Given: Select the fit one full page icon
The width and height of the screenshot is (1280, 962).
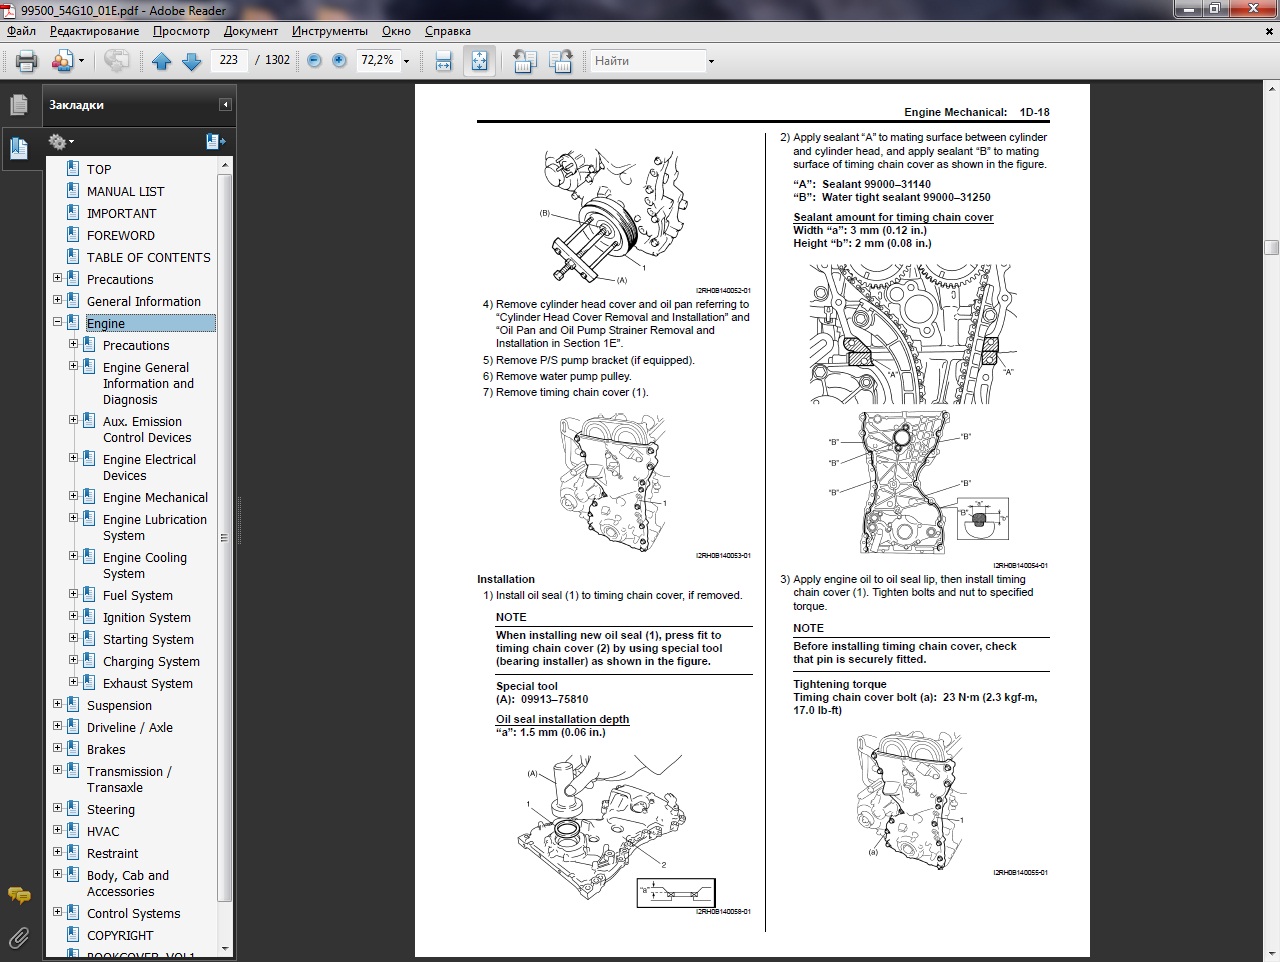Looking at the screenshot, I should pos(479,61).
